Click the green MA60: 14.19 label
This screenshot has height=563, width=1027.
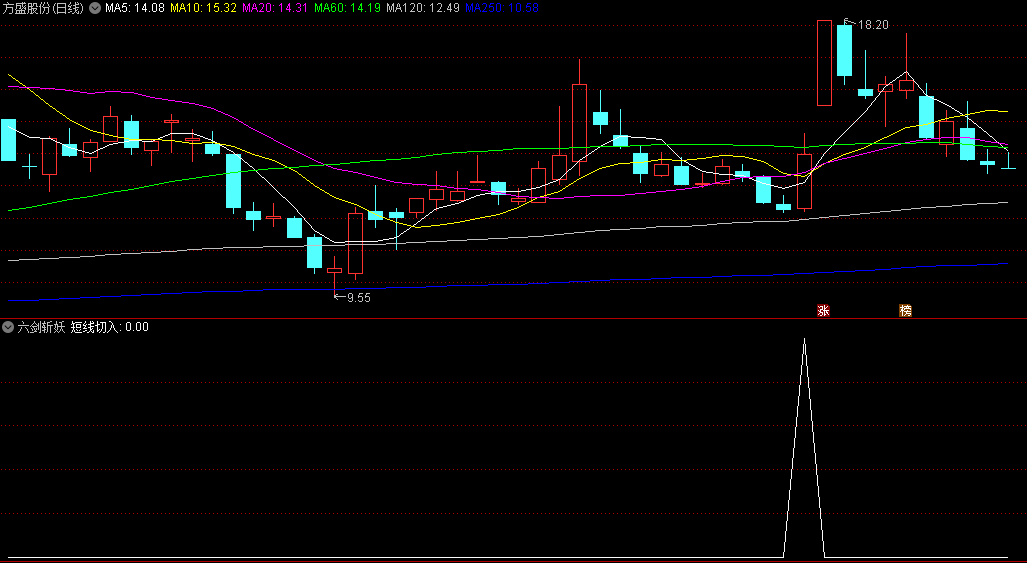(x=347, y=9)
